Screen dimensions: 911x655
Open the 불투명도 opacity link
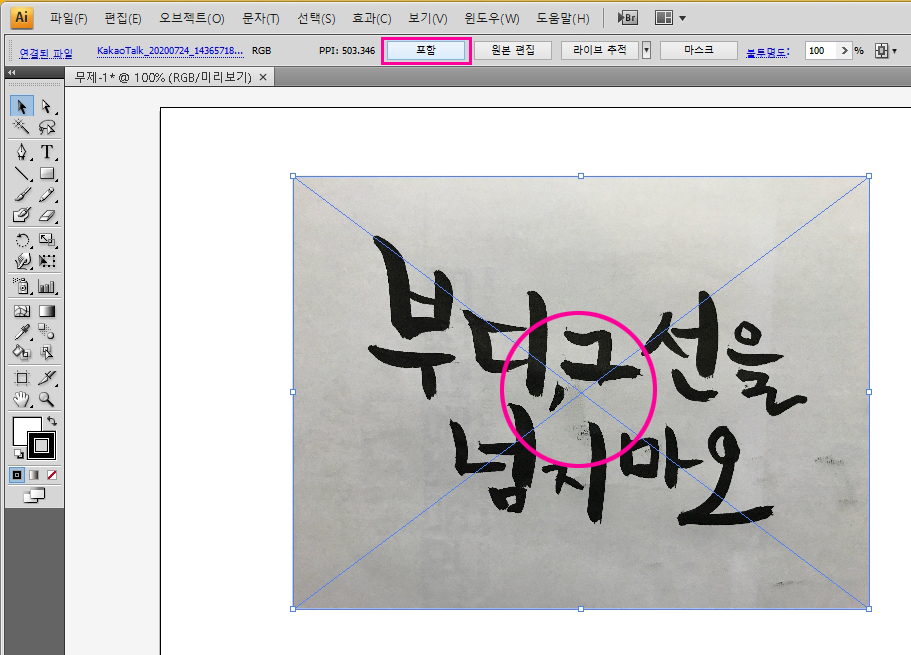click(x=767, y=52)
